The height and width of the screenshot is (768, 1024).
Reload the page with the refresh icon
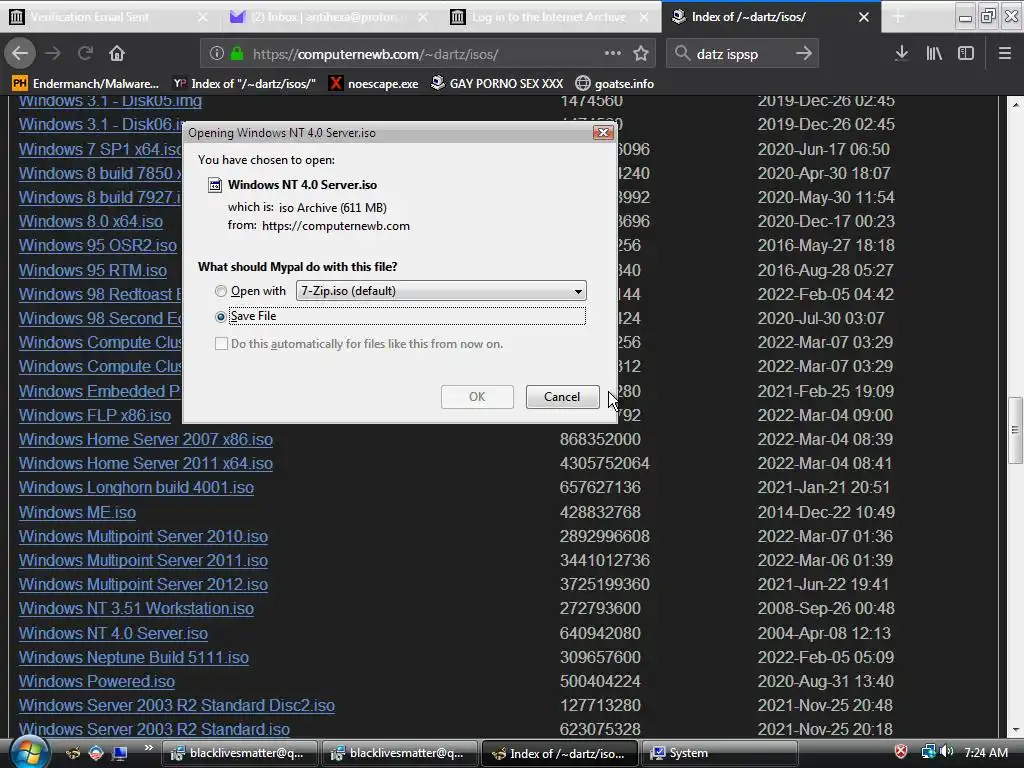[85, 54]
